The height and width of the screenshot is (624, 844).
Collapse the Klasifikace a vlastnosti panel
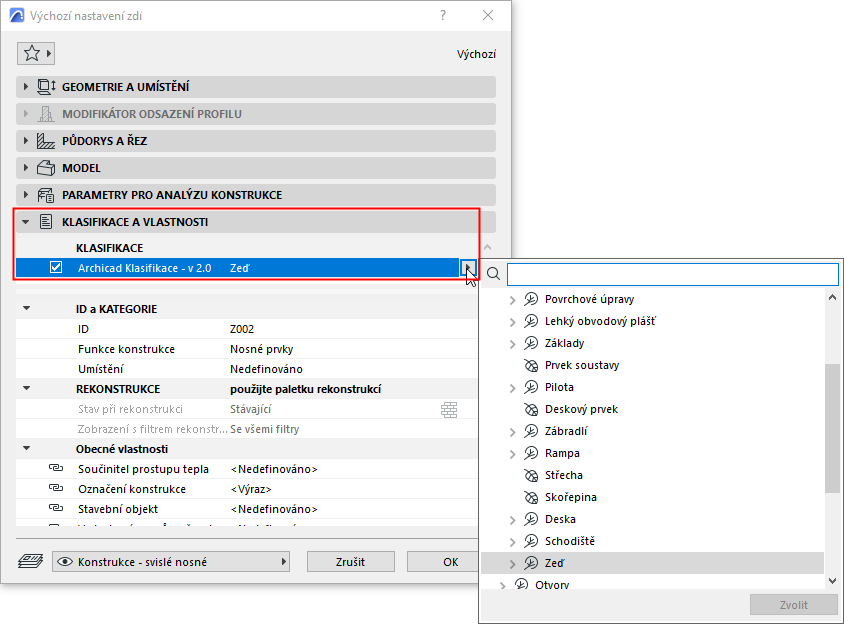point(25,222)
